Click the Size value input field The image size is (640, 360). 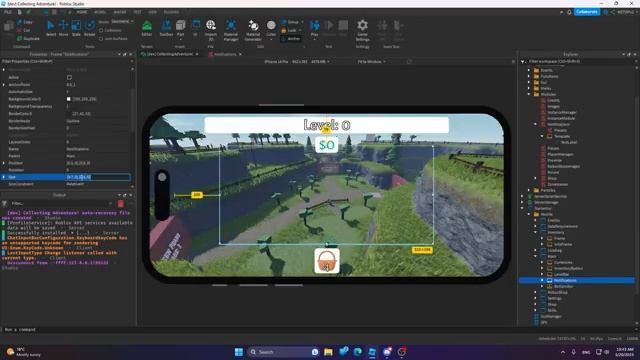point(98,177)
